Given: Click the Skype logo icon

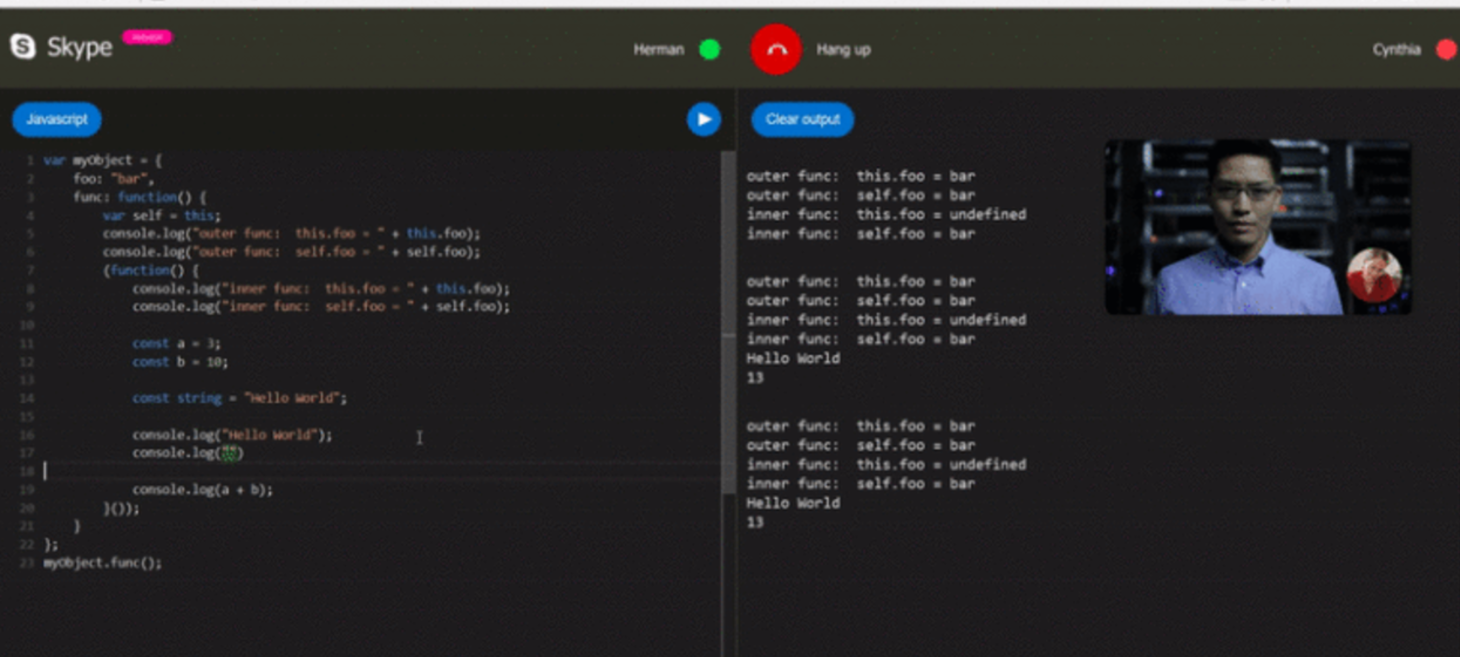Looking at the screenshot, I should pos(23,46).
